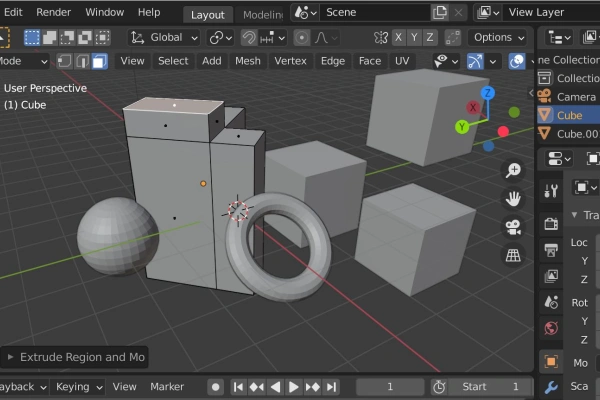Open proportional editing falloff dropdown
Viewport: 600px width, 400px height.
(x=326, y=38)
